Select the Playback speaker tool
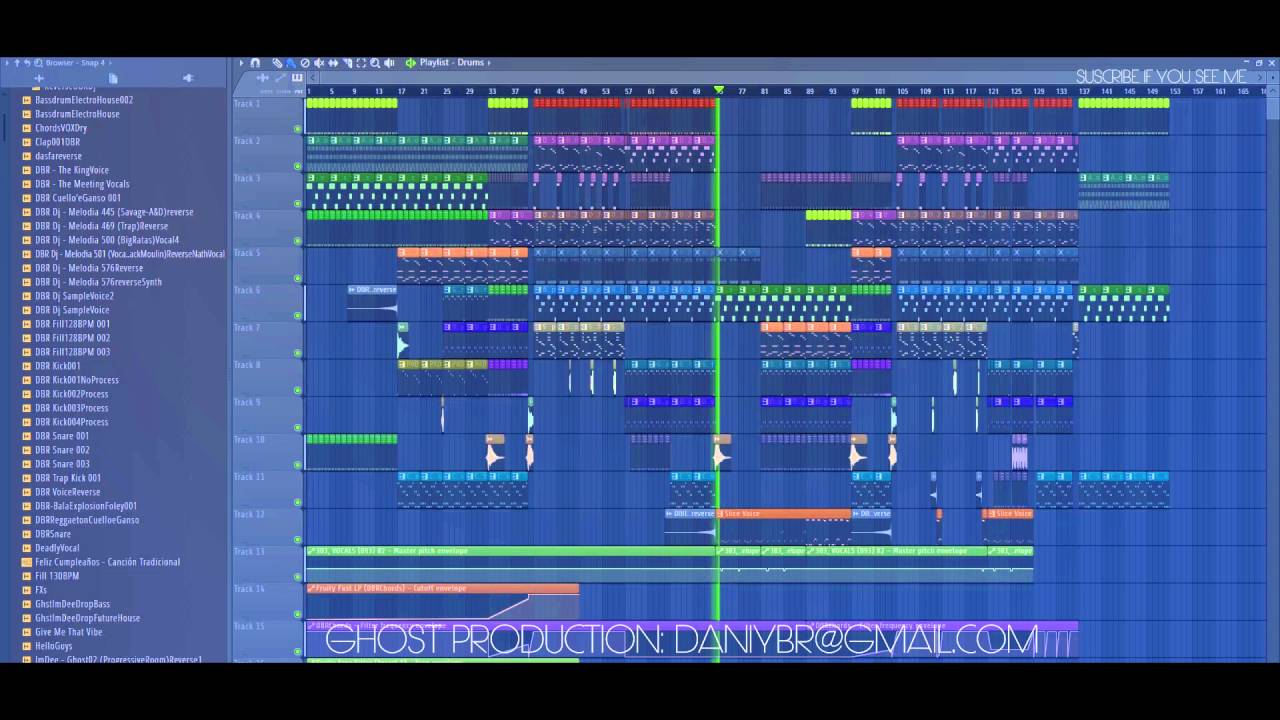 click(389, 63)
